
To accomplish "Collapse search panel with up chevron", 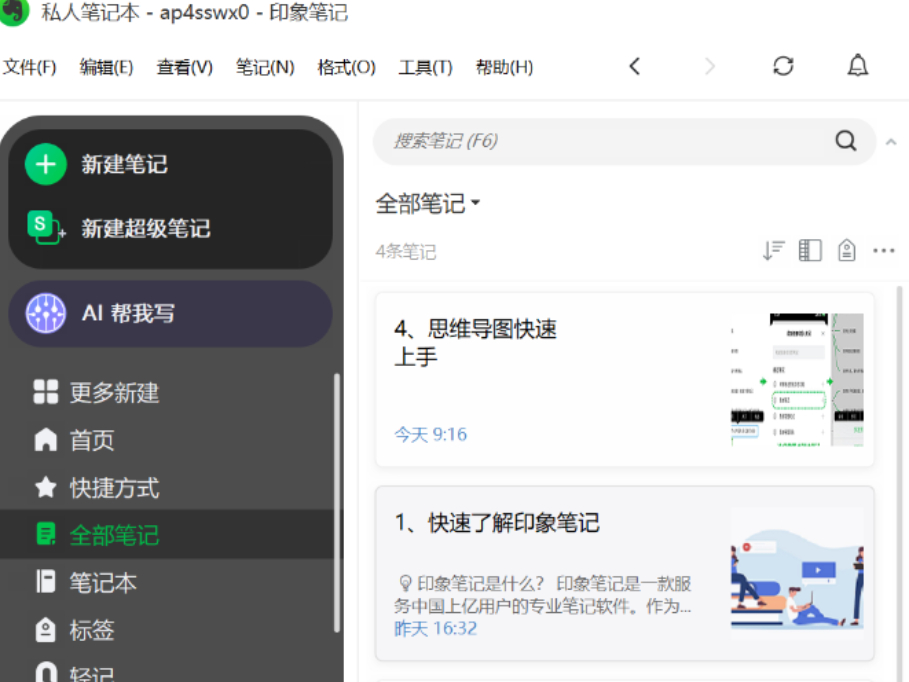I will point(891,142).
